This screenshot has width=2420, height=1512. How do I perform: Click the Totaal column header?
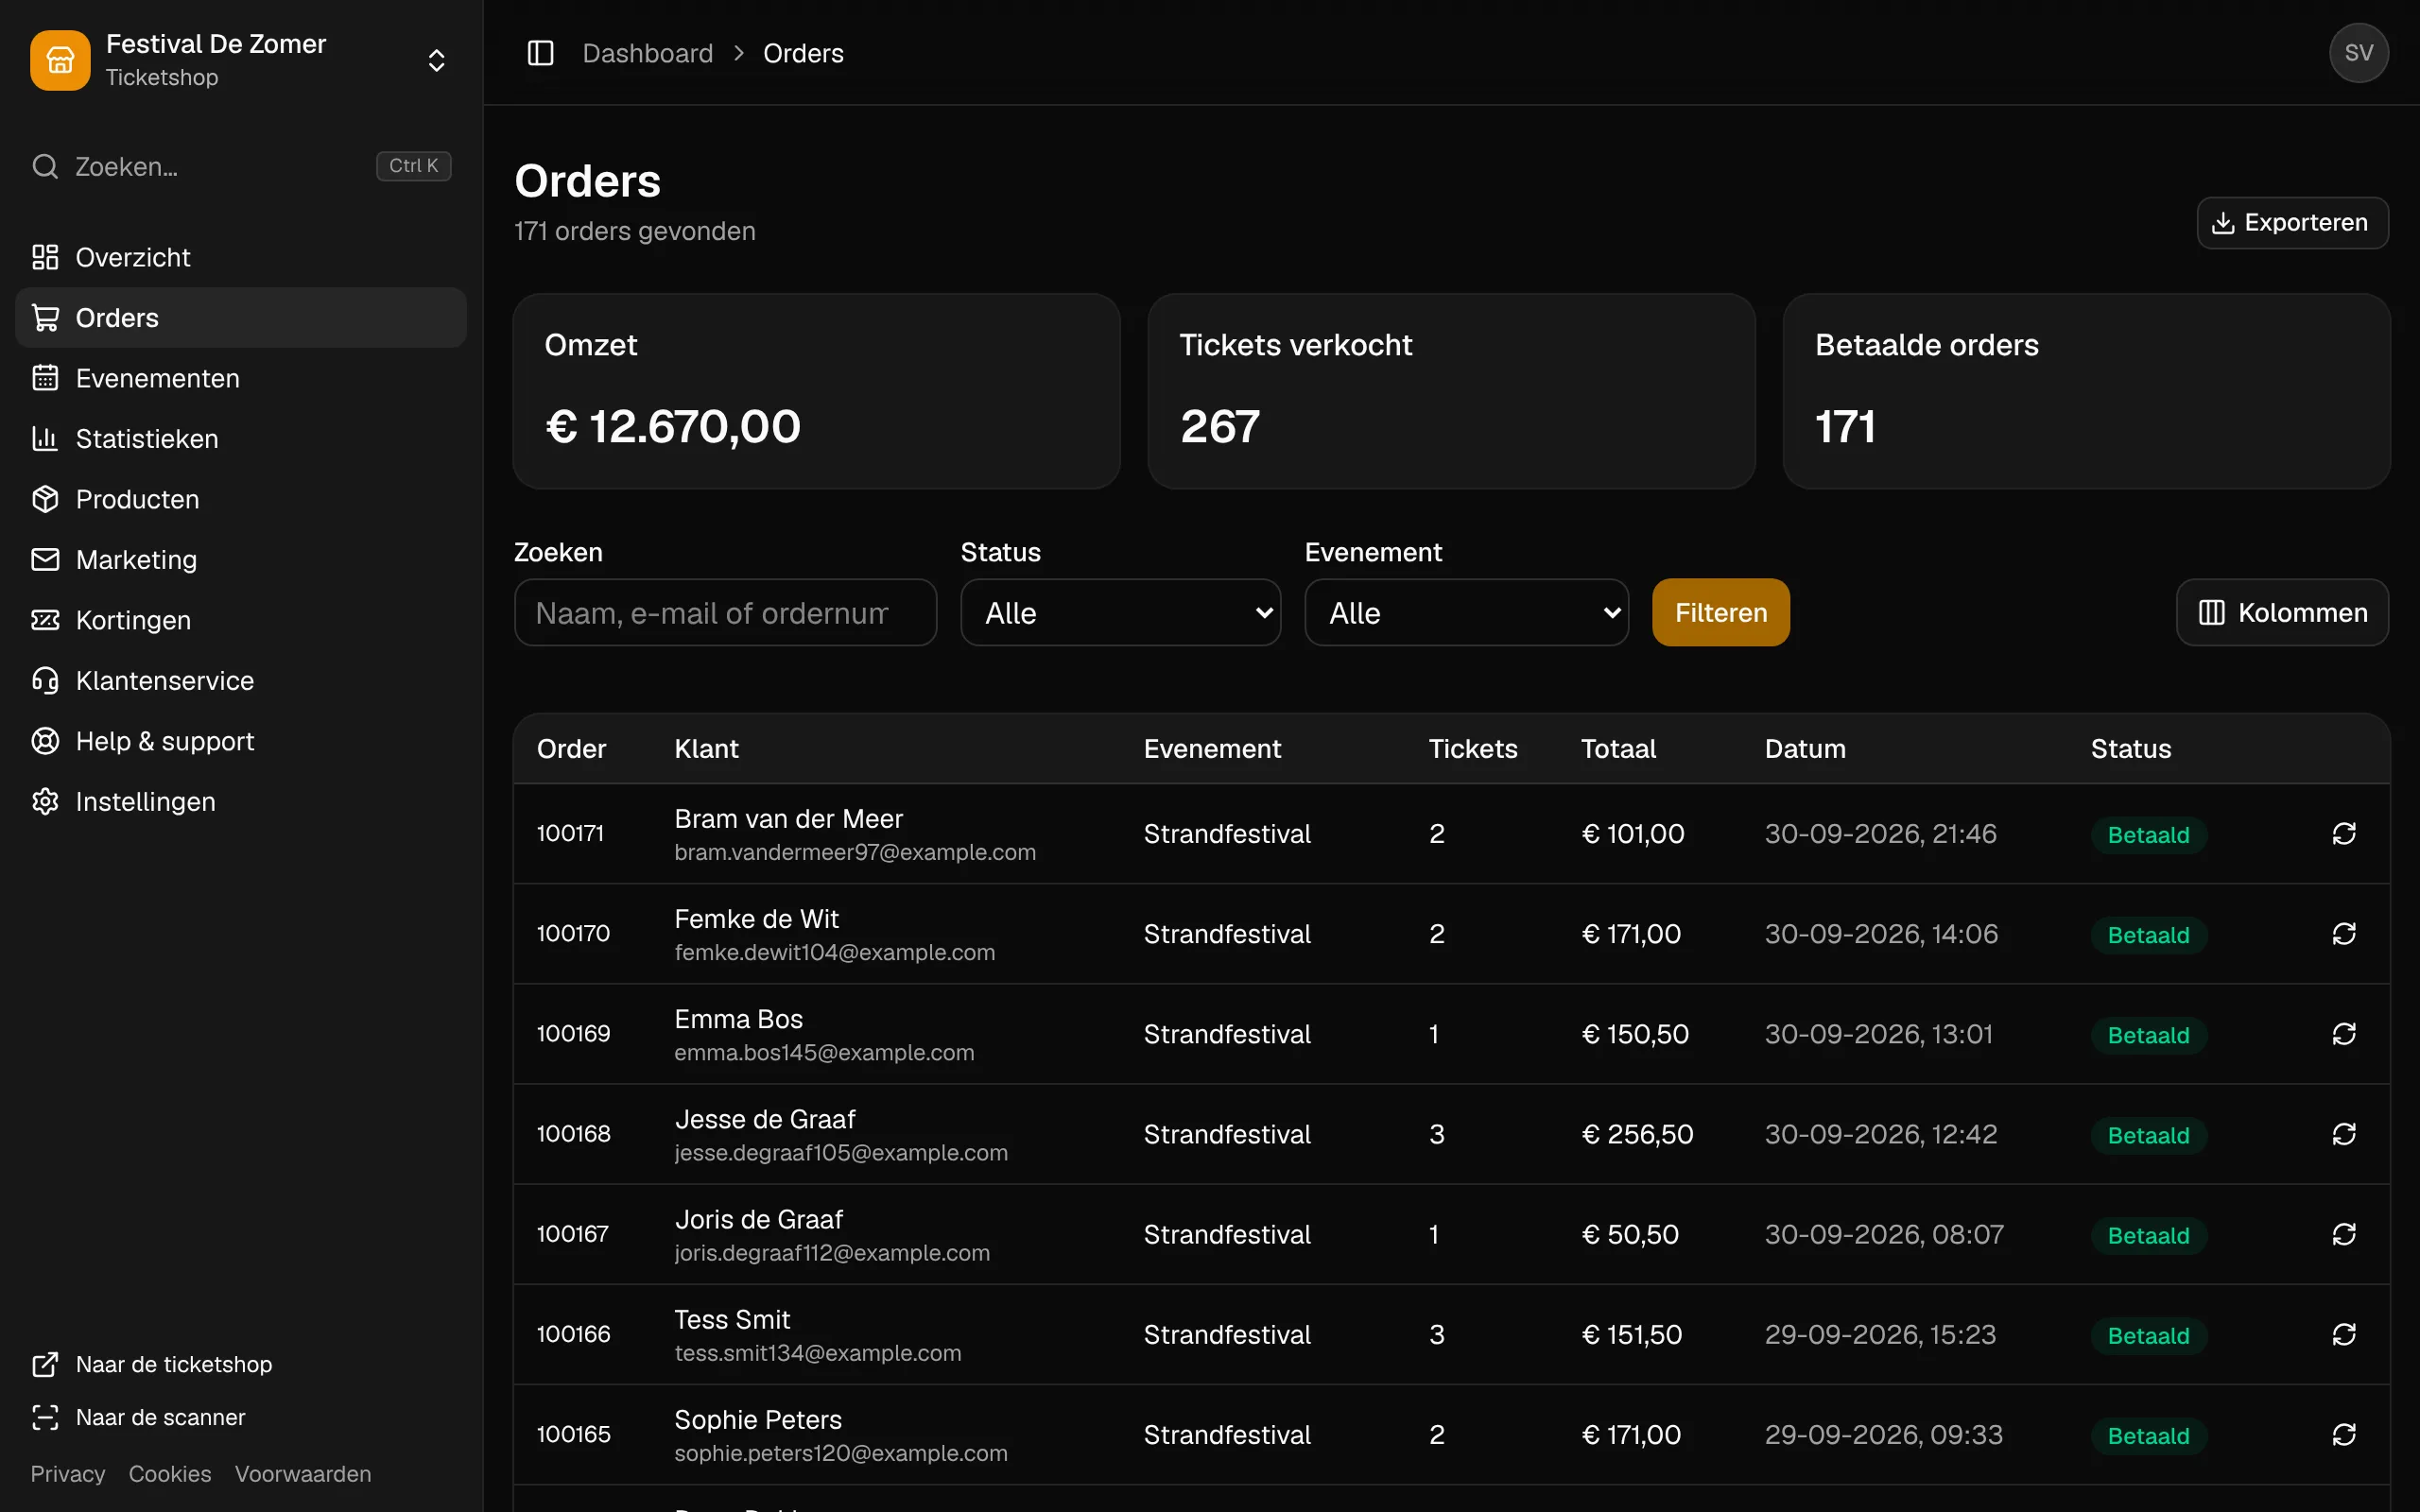click(x=1618, y=748)
